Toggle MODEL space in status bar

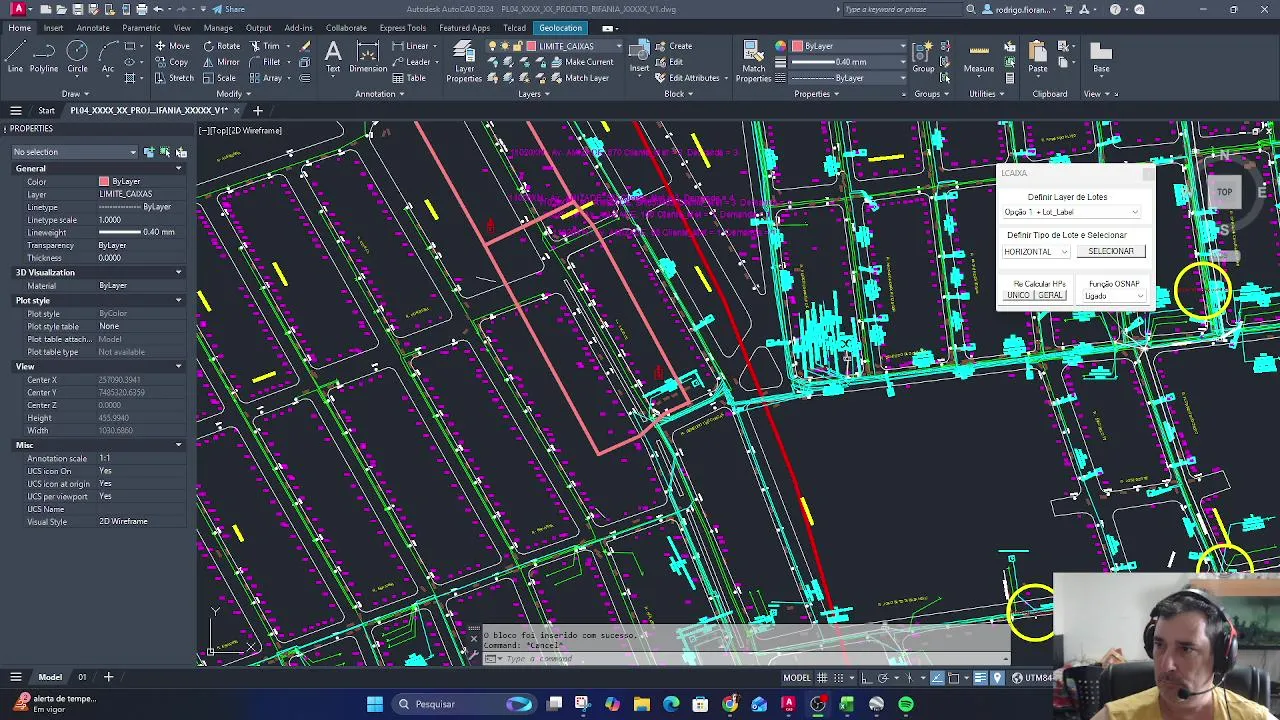pyautogui.click(x=797, y=678)
